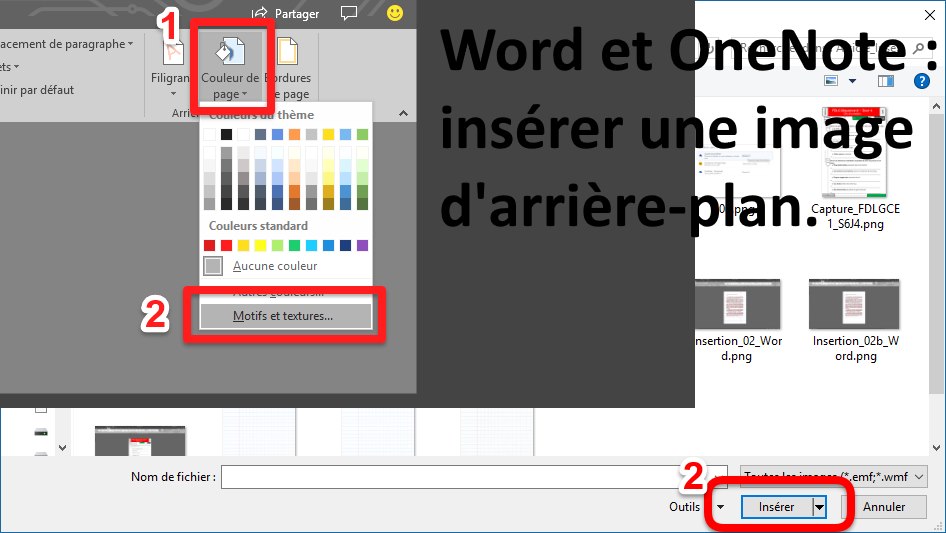Open the Couleur de page menu

230,68
